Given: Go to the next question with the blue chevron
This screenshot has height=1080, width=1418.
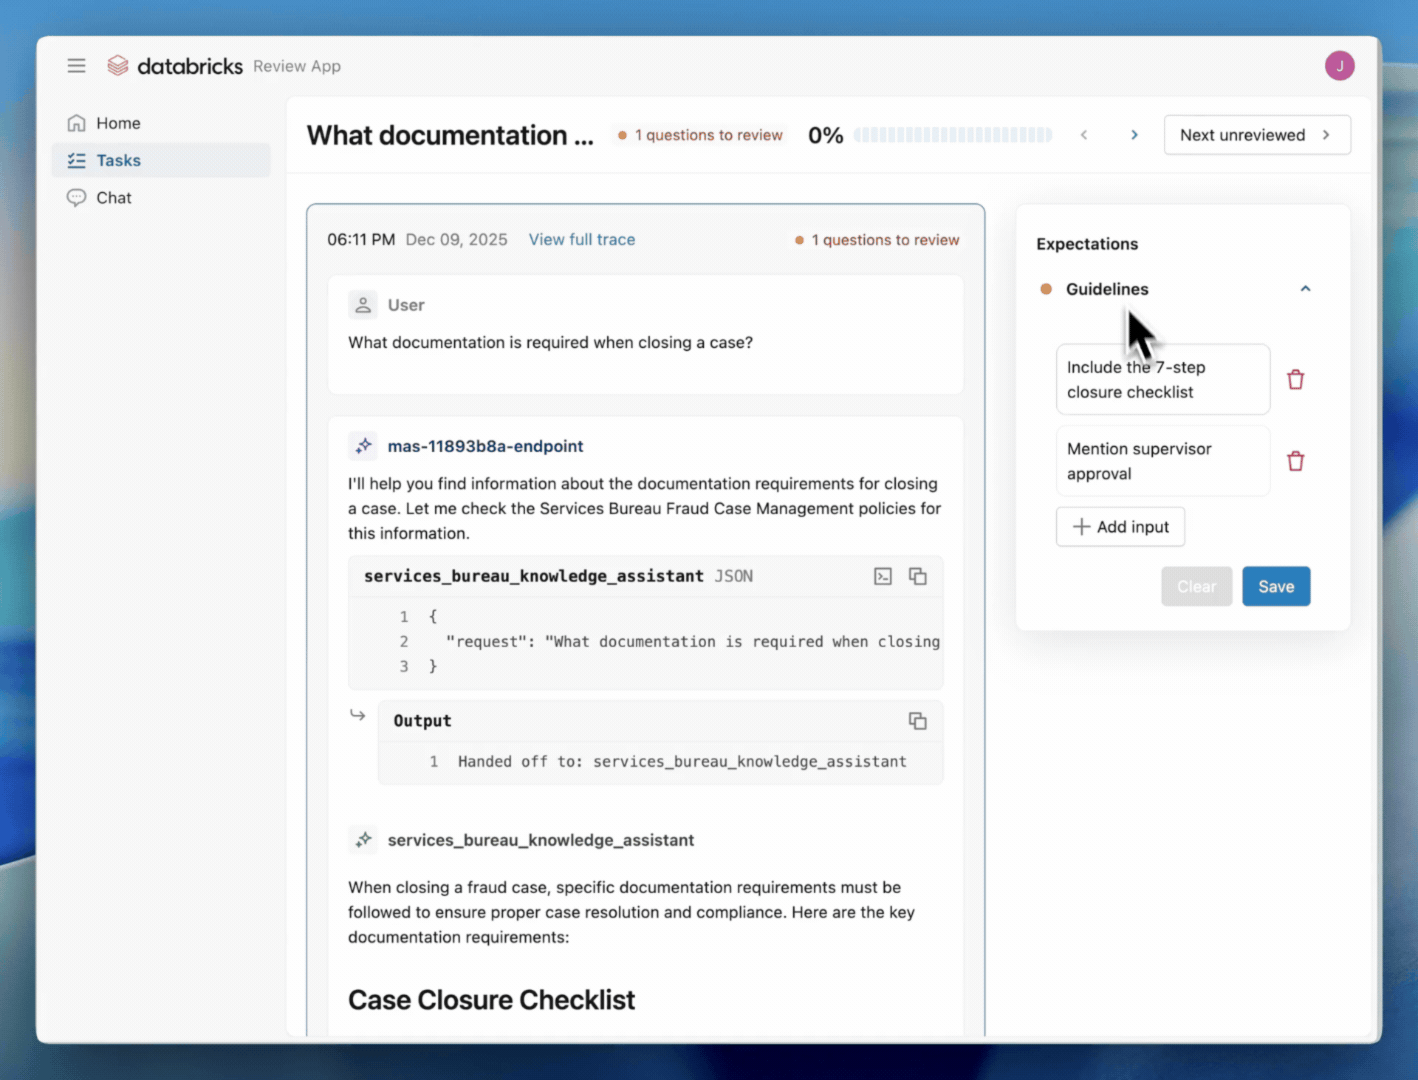Looking at the screenshot, I should point(1134,134).
